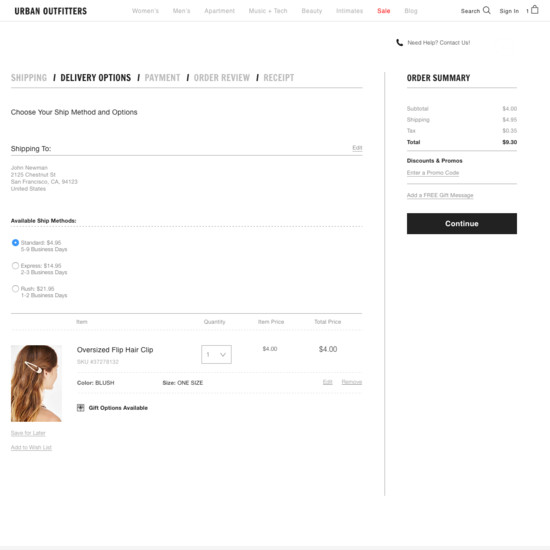This screenshot has width=550, height=550.
Task: Remove the Oversized Flip Hair Clip item
Action: pos(352,382)
